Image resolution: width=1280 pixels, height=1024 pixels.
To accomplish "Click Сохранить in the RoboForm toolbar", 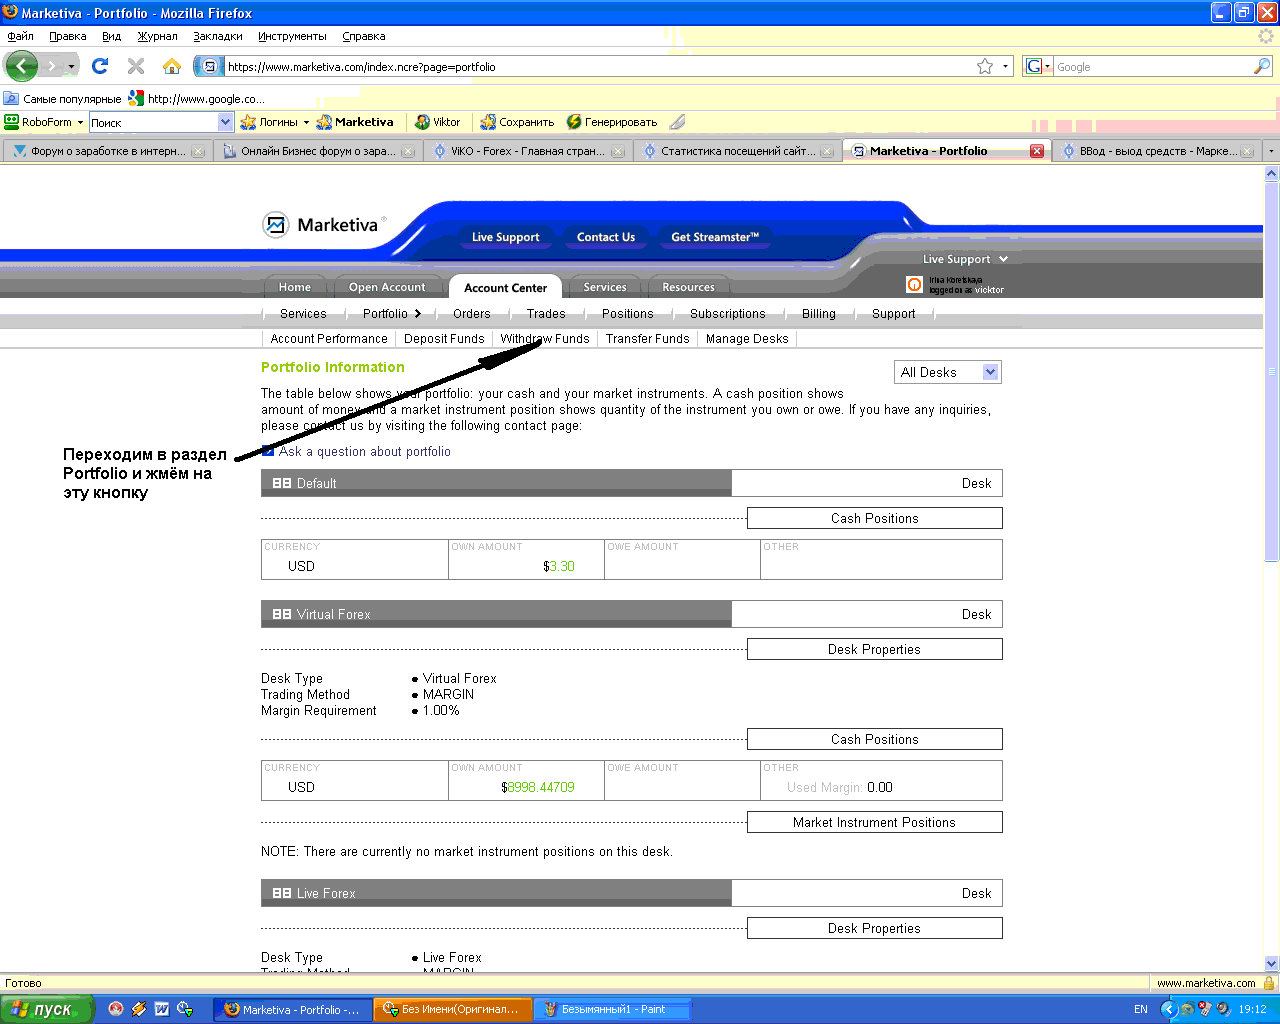I will pos(517,122).
